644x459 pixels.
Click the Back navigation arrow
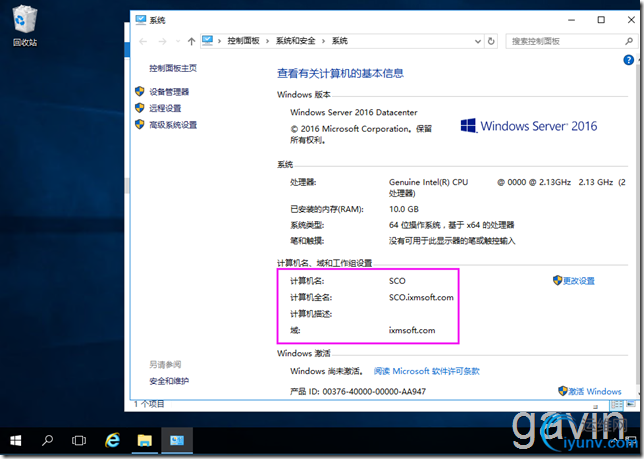point(143,41)
